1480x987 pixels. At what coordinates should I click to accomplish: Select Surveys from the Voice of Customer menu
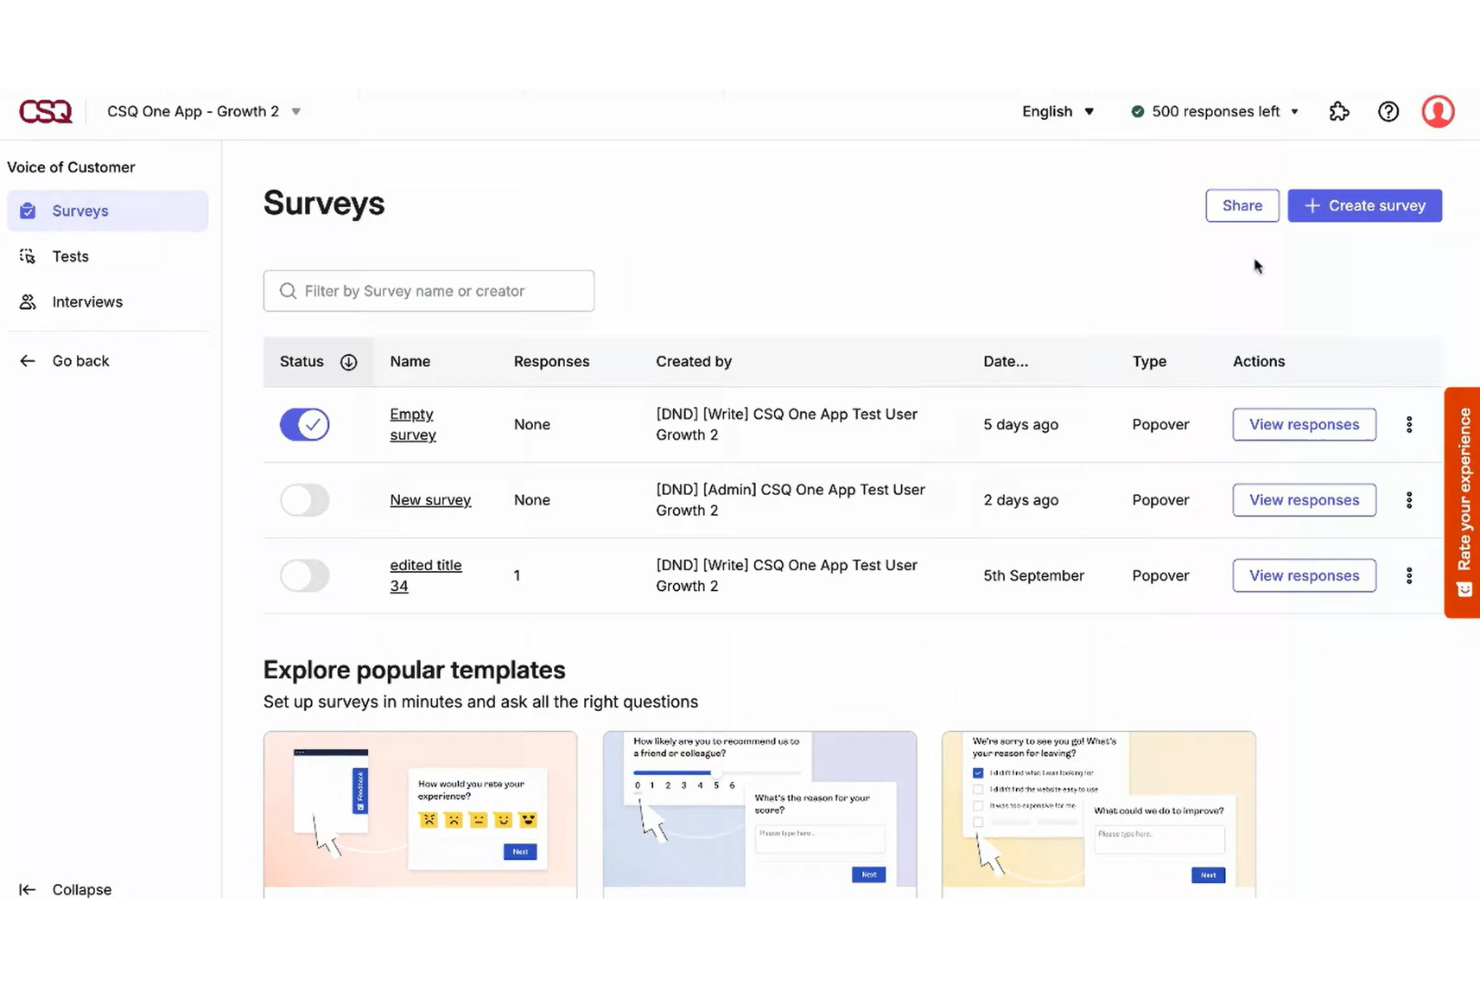tap(80, 210)
